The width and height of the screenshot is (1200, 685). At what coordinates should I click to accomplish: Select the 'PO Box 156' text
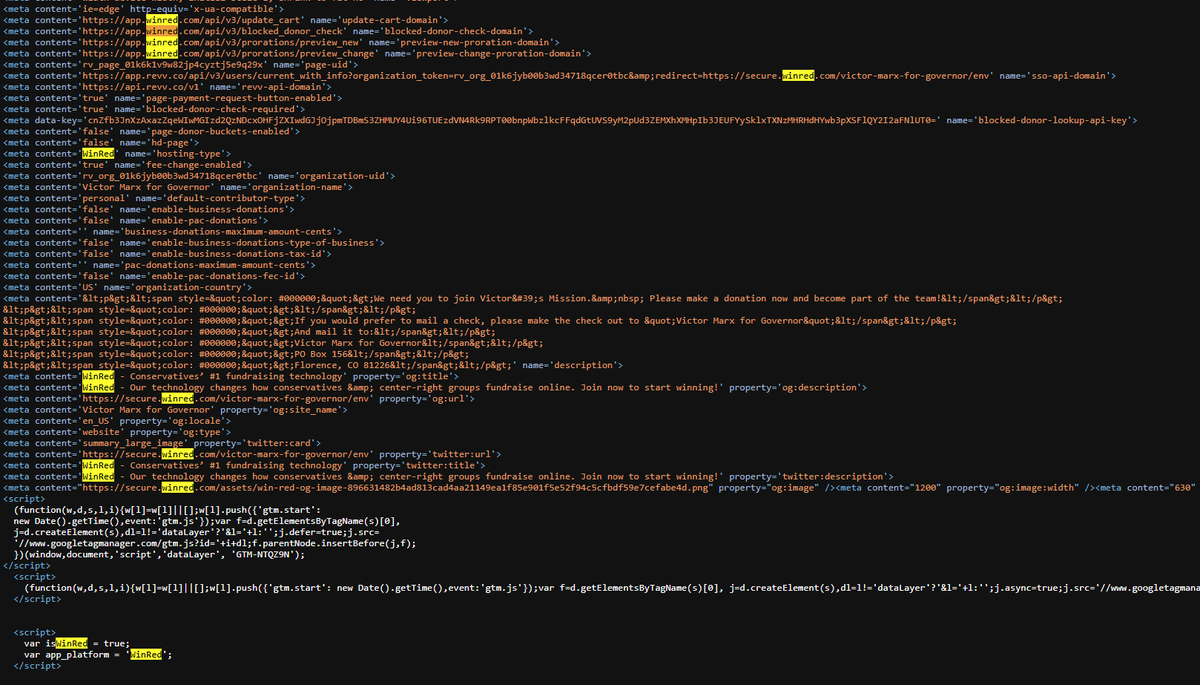pyautogui.click(x=320, y=353)
